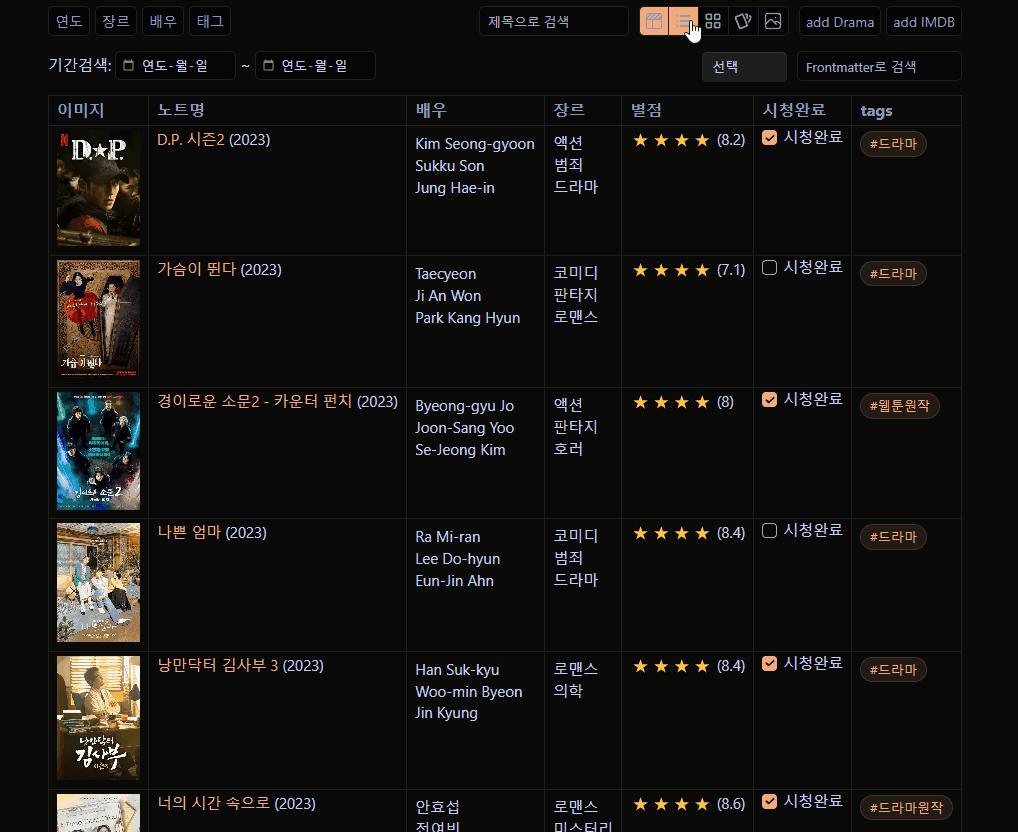Switch to the grid card view icon
The image size is (1018, 832).
[713, 21]
